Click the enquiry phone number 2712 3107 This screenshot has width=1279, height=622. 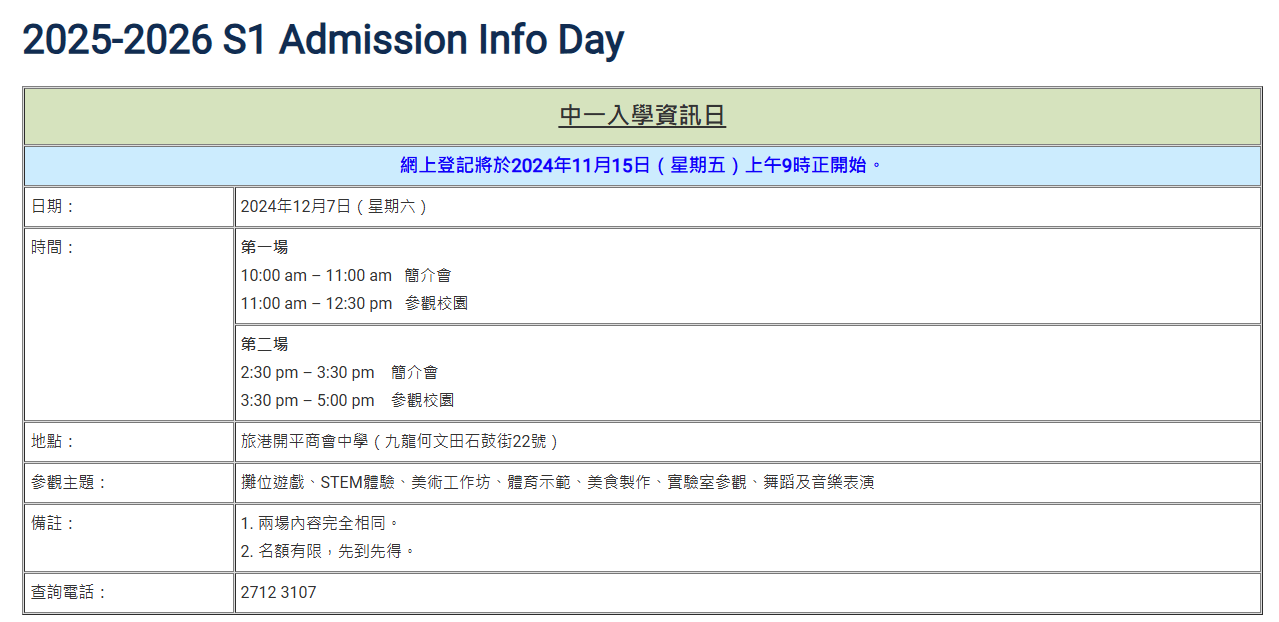pos(278,592)
